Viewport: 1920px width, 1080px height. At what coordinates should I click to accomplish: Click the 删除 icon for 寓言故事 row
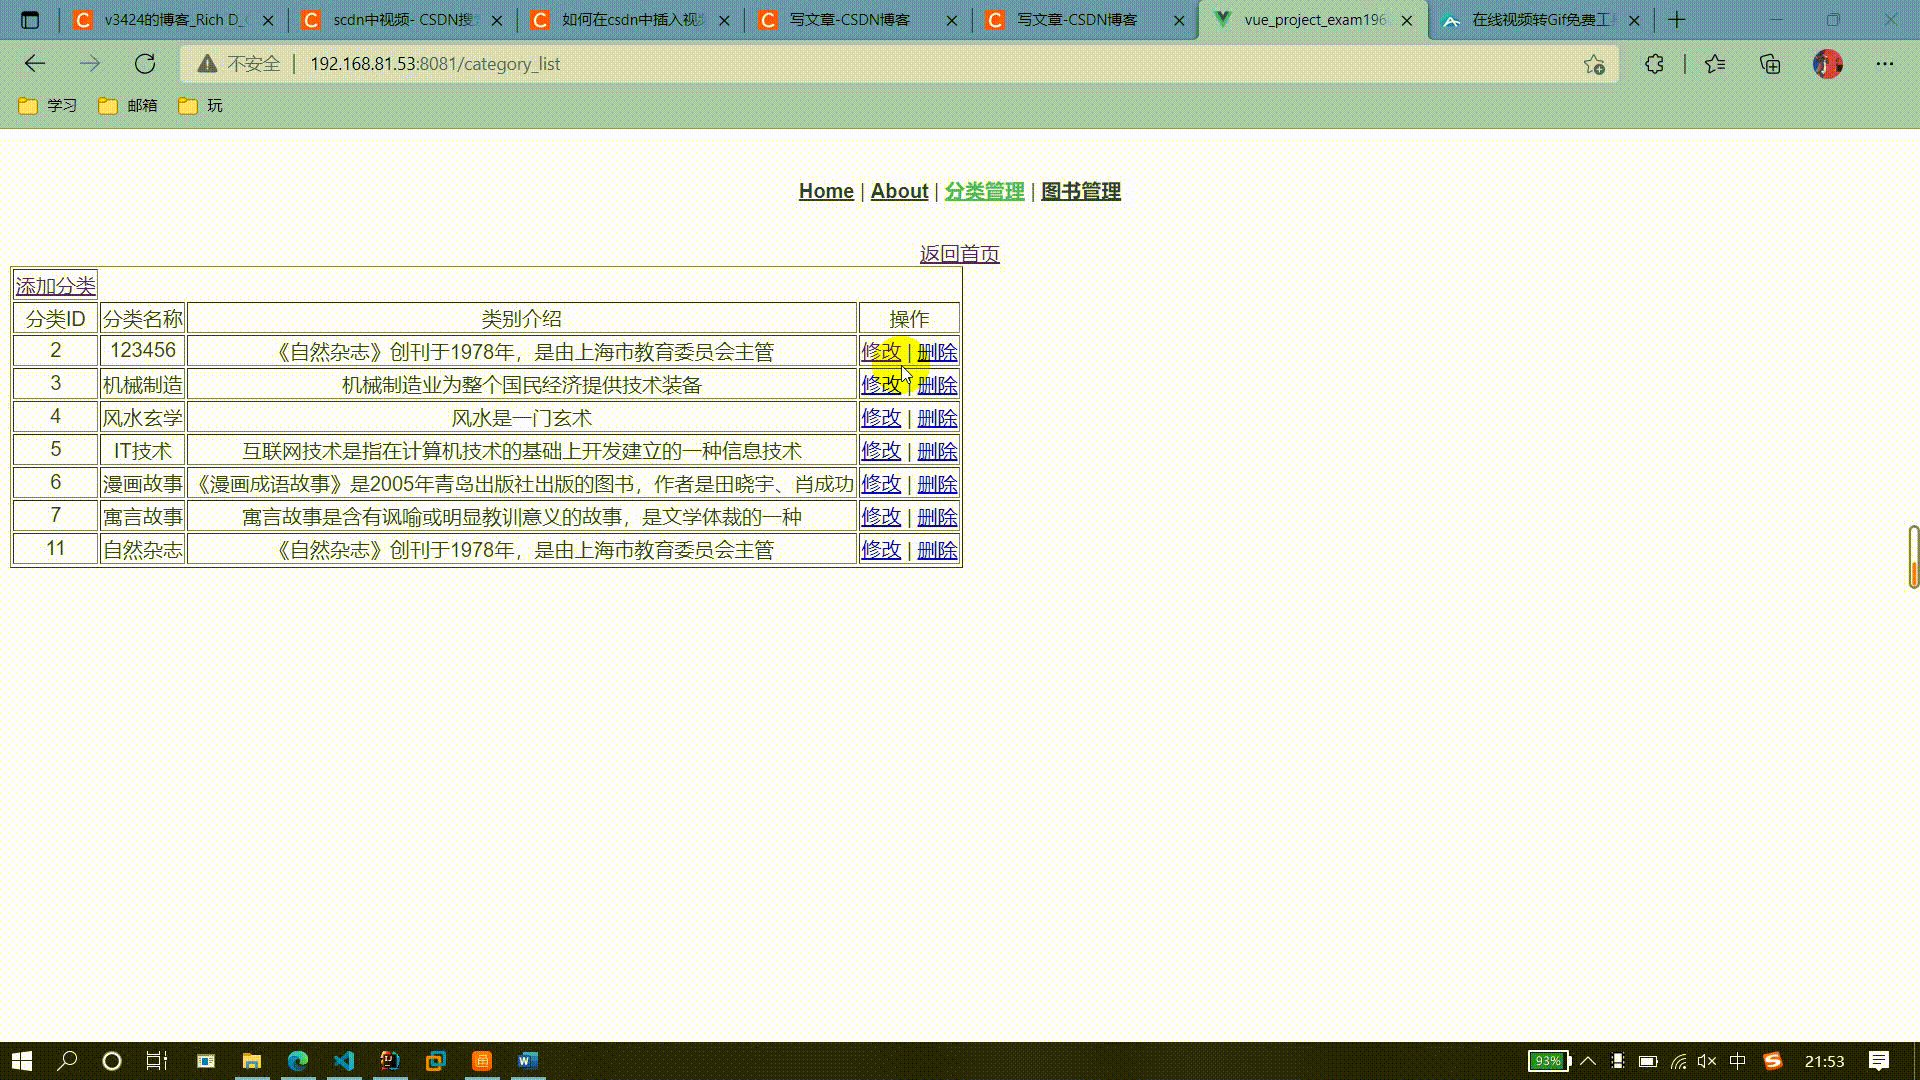click(936, 517)
